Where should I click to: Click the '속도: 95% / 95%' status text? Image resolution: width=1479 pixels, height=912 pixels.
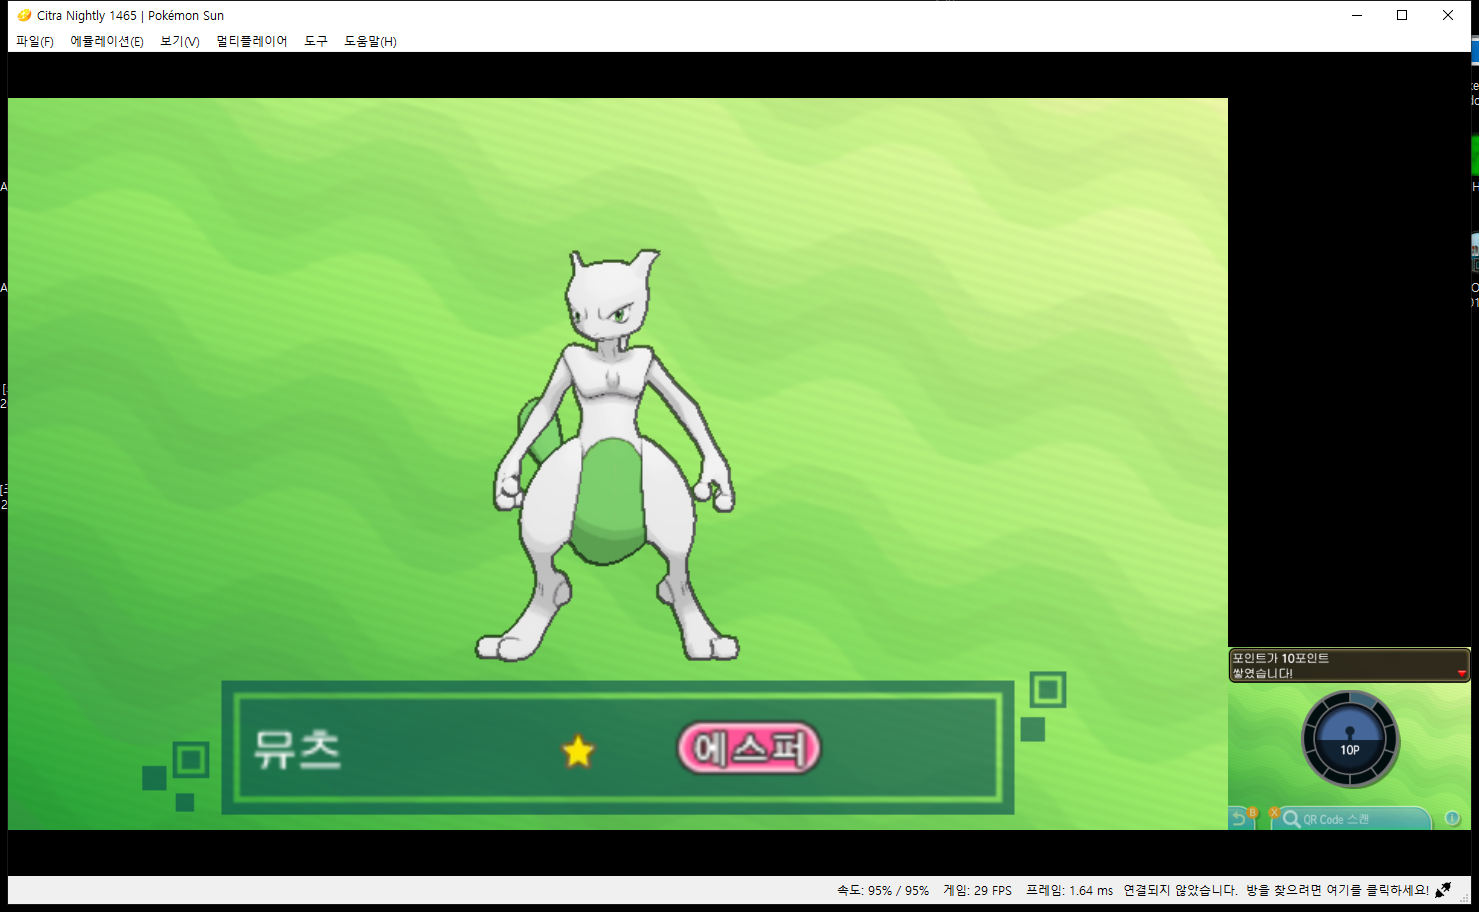pyautogui.click(x=883, y=890)
